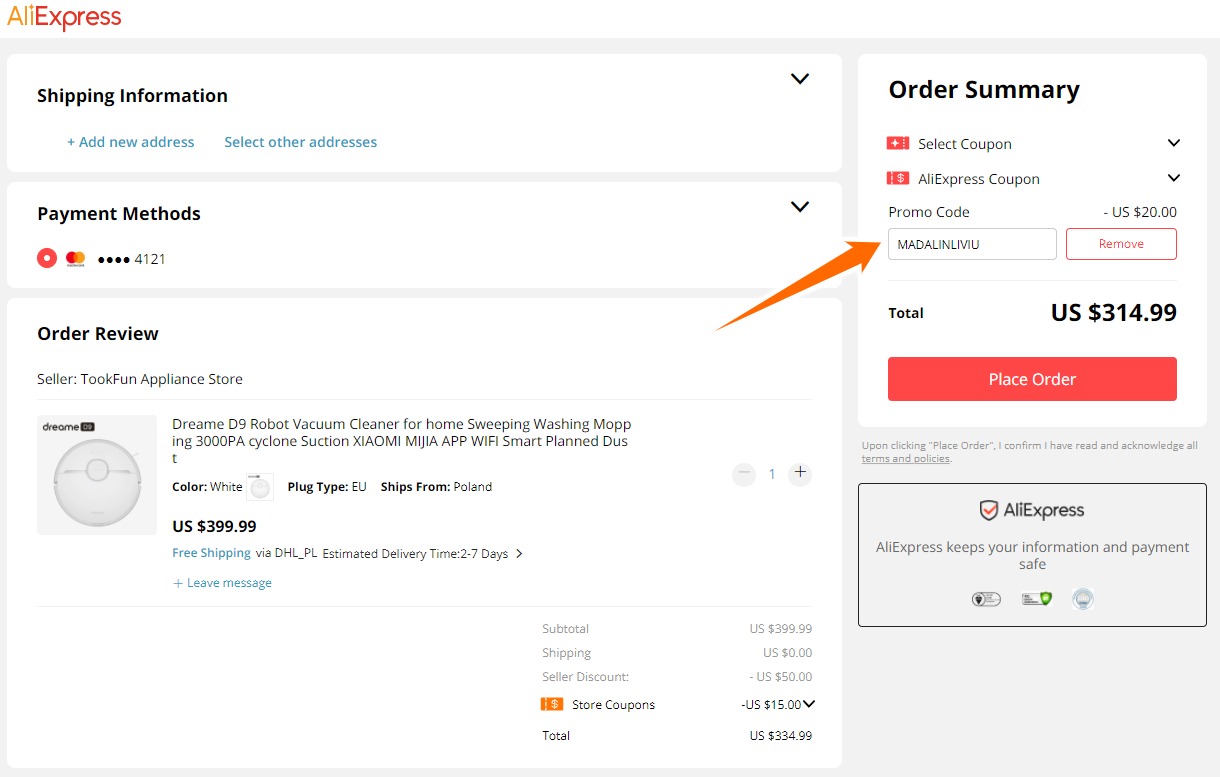This screenshot has height=777, width=1220.
Task: Increase quantity with plus button
Action: point(799,474)
